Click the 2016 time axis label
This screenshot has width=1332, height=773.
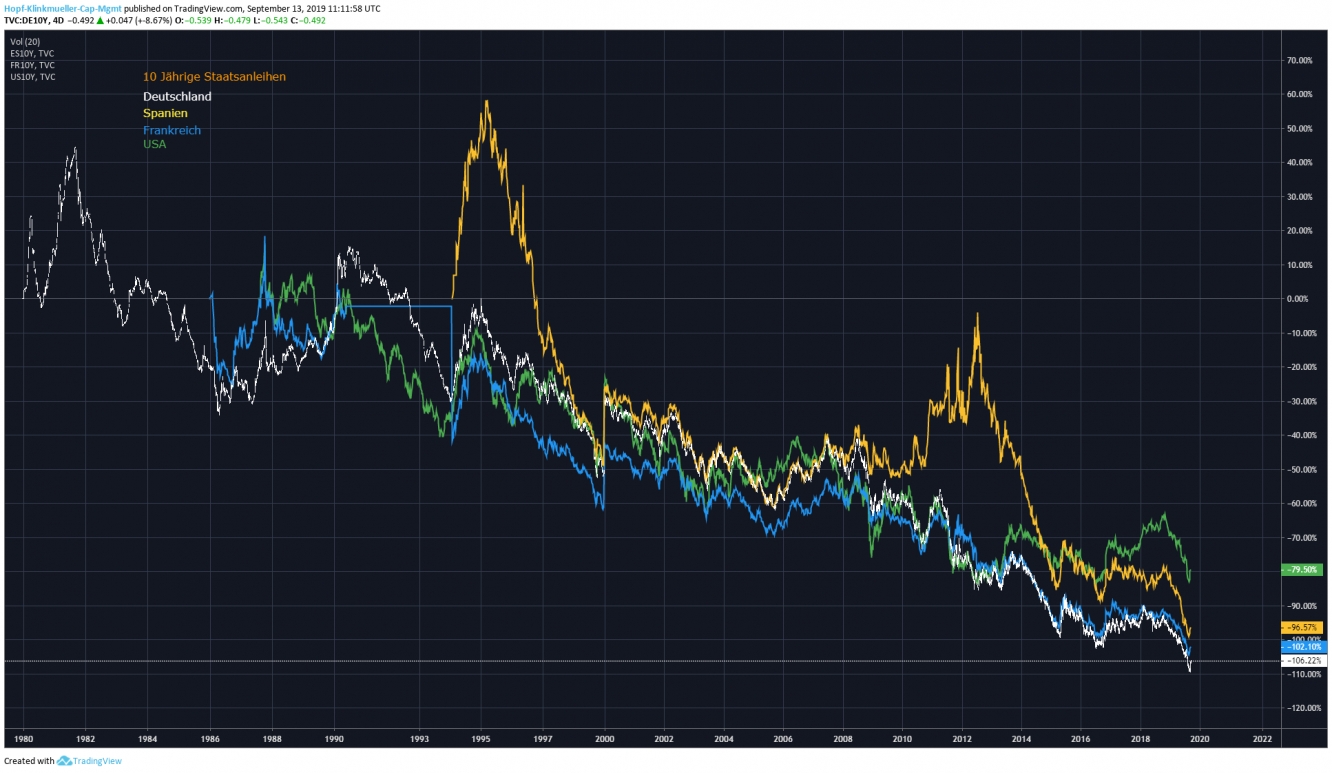1081,739
